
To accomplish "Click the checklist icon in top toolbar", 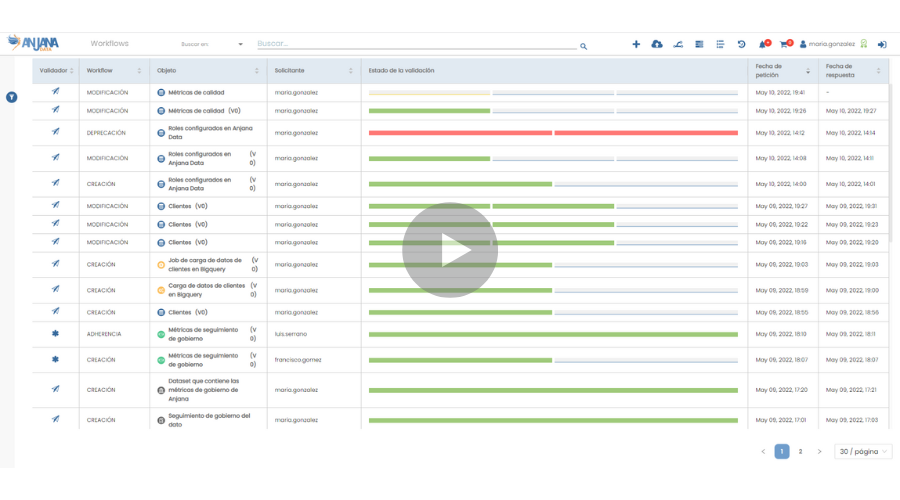I will (x=720, y=44).
